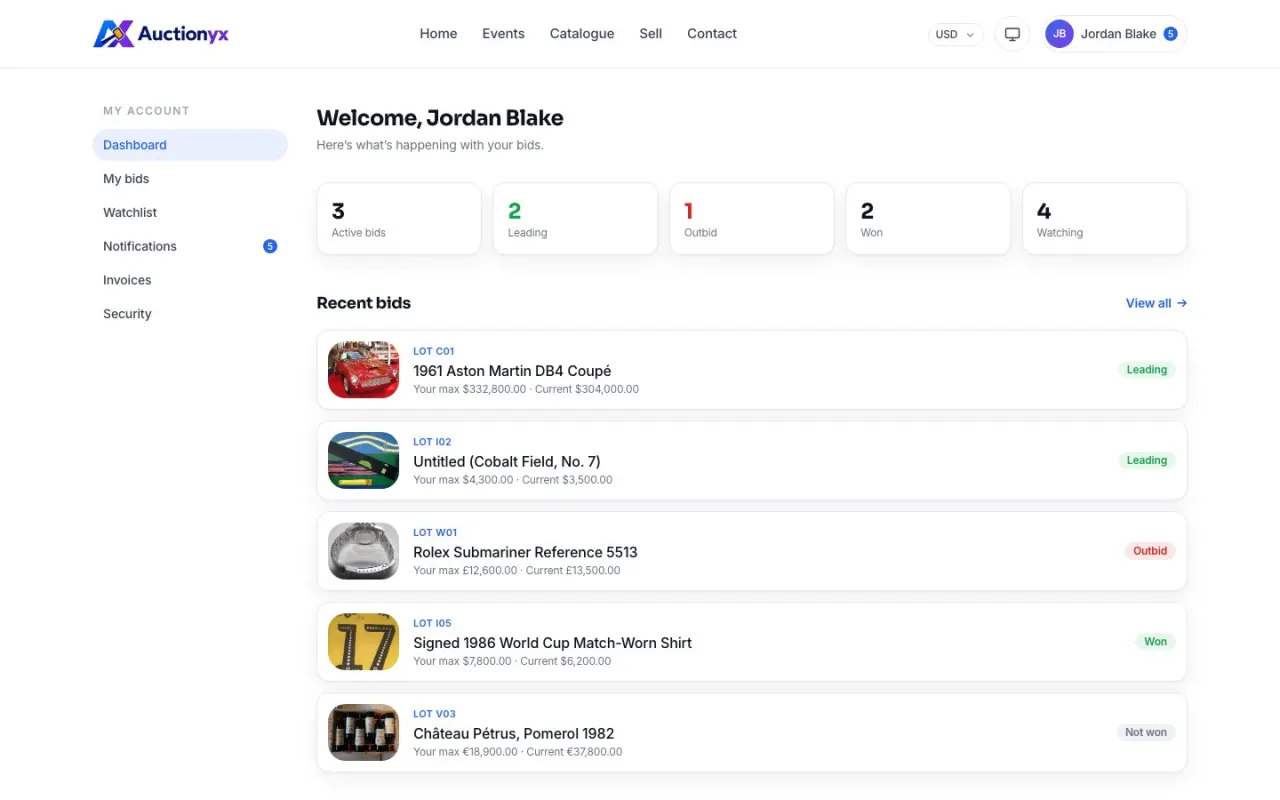Go to the Sell page

[x=651, y=33]
